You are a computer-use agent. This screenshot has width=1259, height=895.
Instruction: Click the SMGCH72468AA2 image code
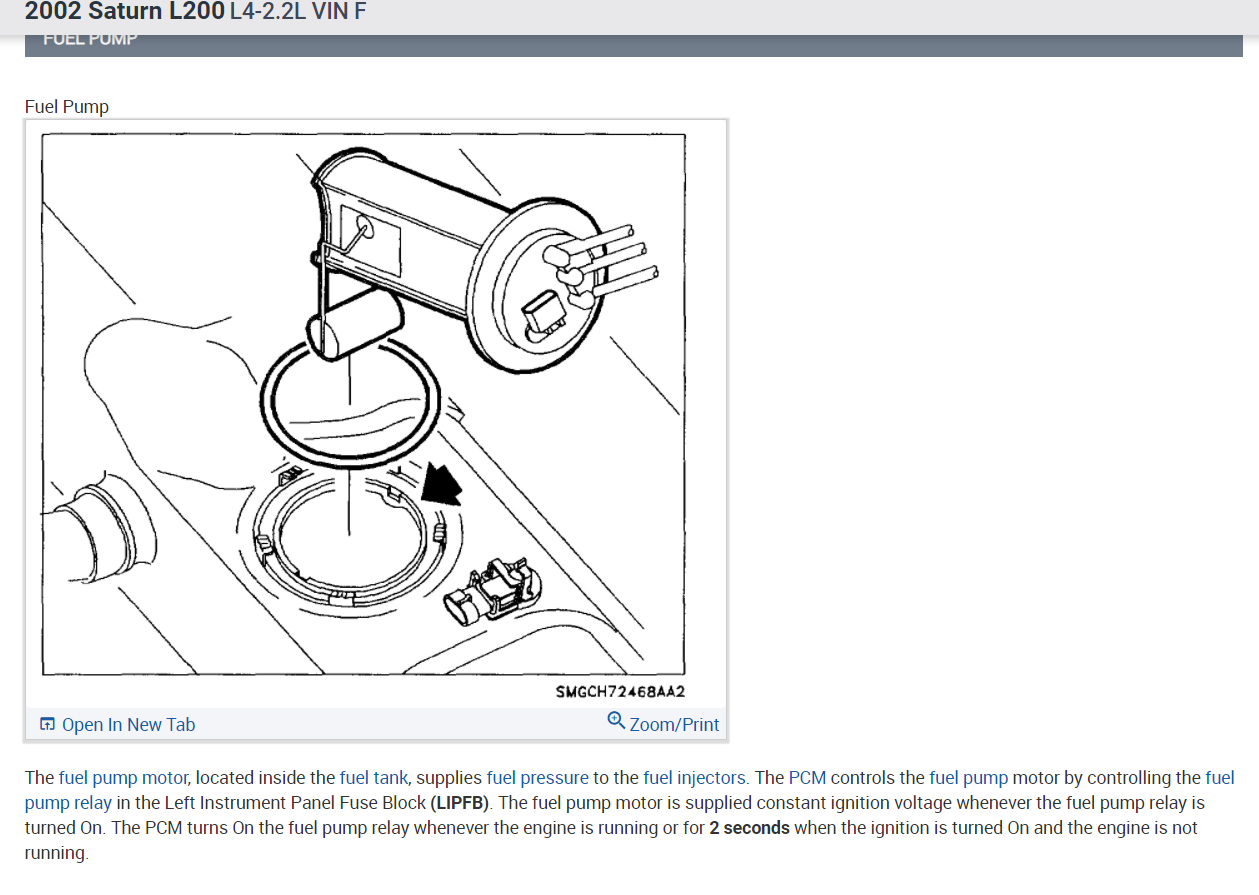pyautogui.click(x=620, y=692)
